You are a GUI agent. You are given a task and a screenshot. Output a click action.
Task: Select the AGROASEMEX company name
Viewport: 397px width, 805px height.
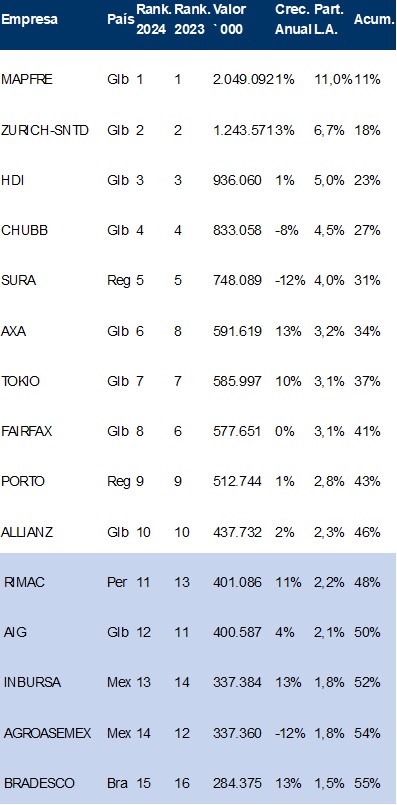click(x=47, y=733)
